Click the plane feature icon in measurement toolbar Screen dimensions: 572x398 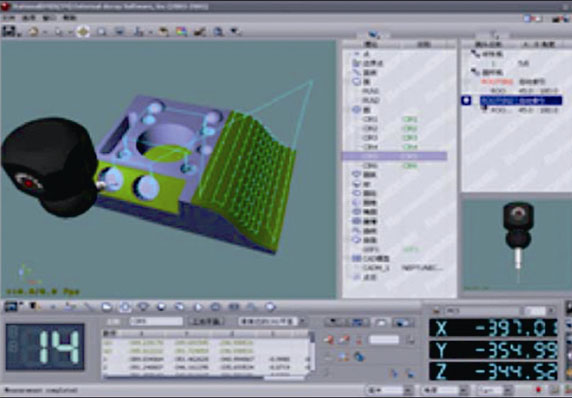click(107, 307)
